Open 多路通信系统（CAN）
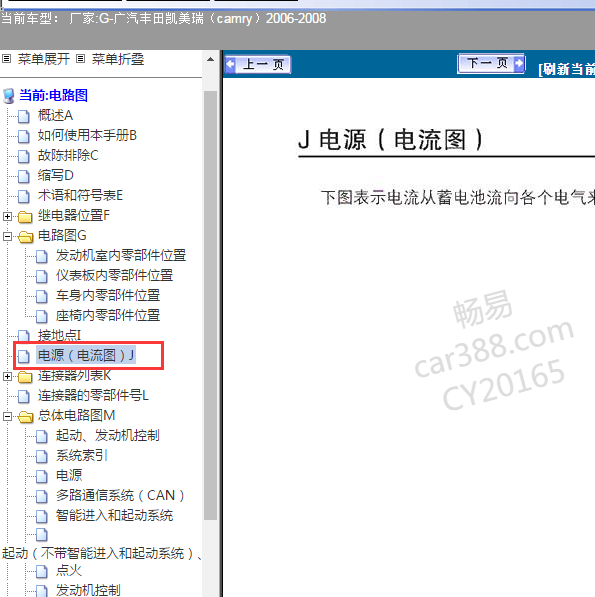The image size is (595, 597). [121, 495]
